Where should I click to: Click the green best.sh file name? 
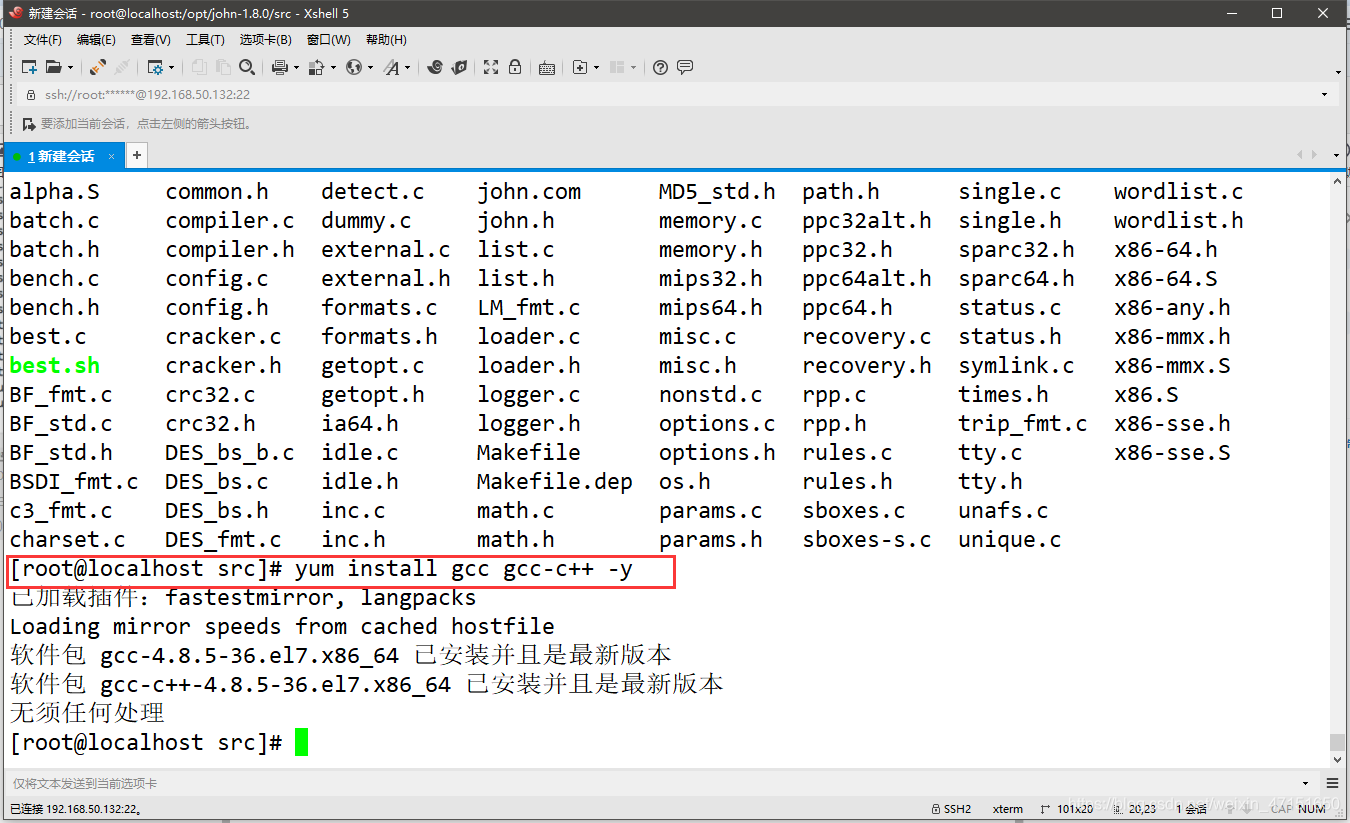pyautogui.click(x=55, y=366)
